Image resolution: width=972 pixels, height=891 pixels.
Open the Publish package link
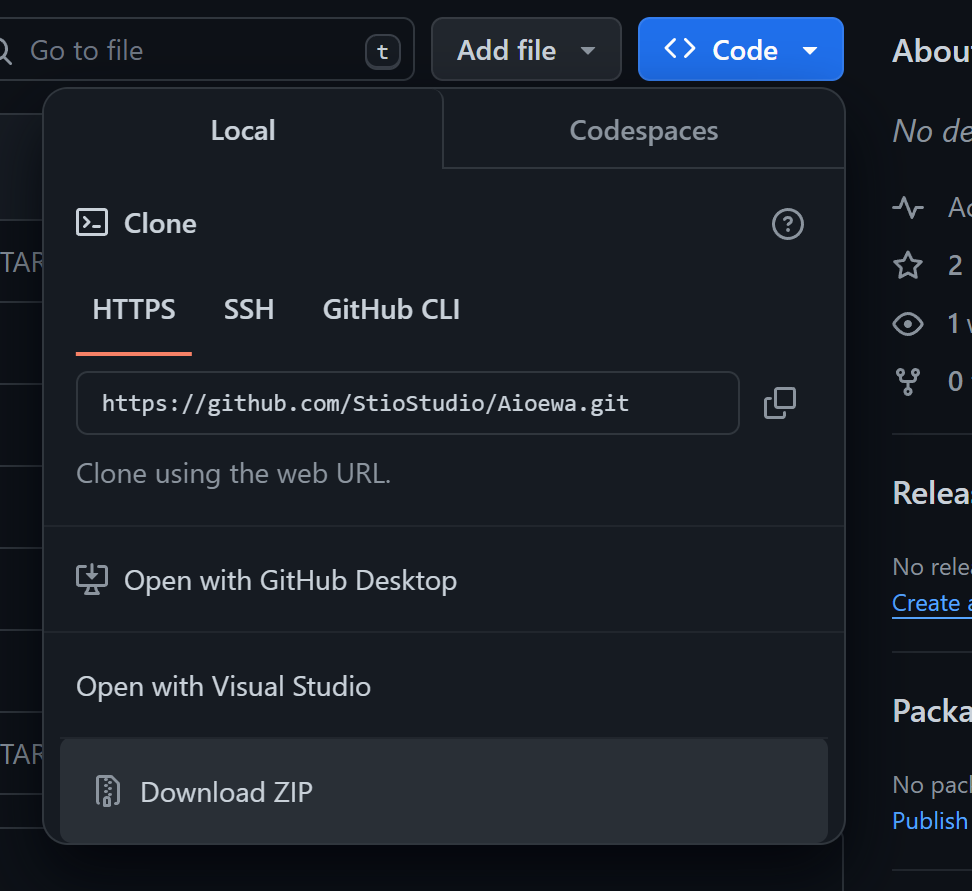tap(932, 820)
